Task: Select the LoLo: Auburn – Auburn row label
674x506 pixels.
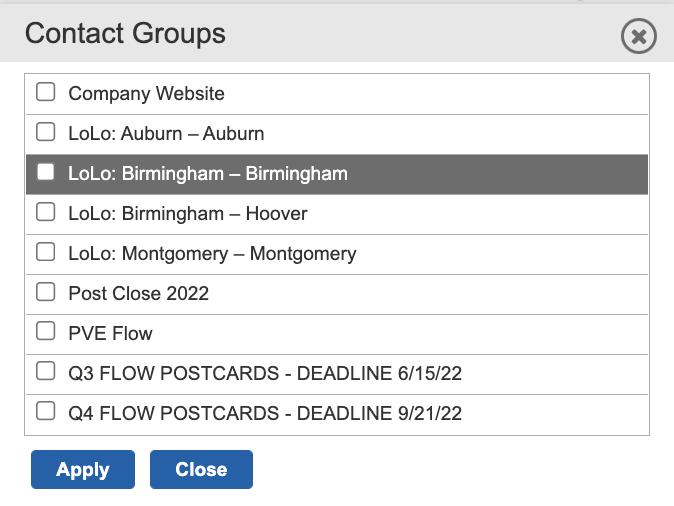Action: [166, 133]
